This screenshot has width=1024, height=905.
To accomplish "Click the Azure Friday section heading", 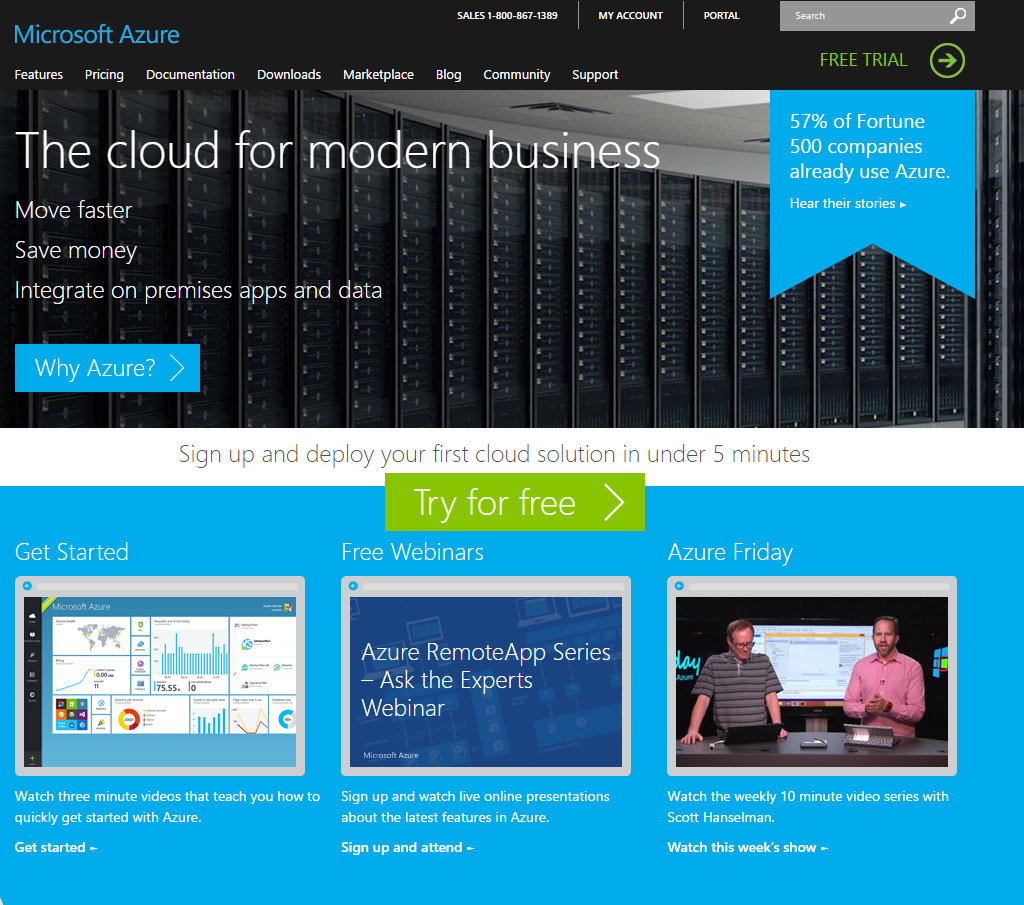I will click(x=730, y=552).
